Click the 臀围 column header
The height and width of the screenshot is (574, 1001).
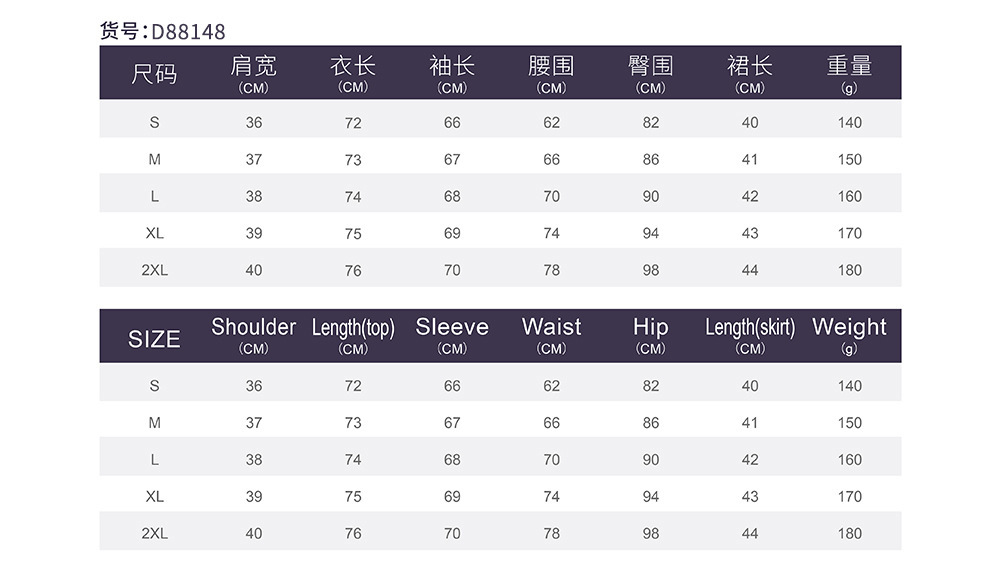(x=651, y=73)
